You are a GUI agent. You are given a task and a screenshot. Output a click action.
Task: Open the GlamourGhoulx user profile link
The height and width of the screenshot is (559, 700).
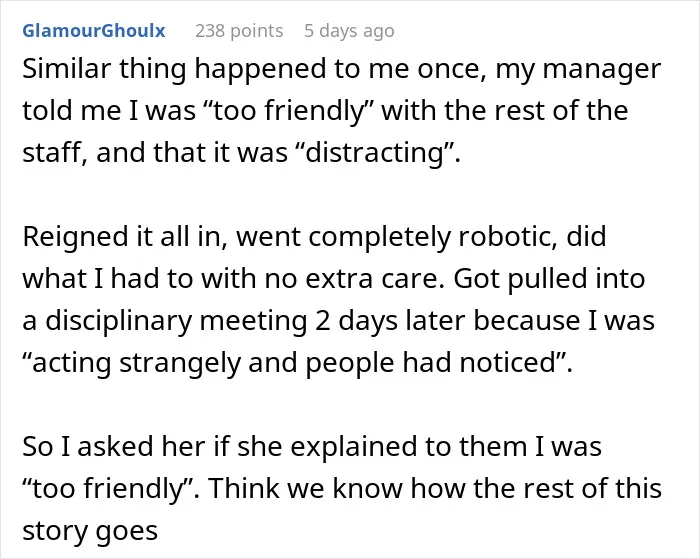pos(94,31)
